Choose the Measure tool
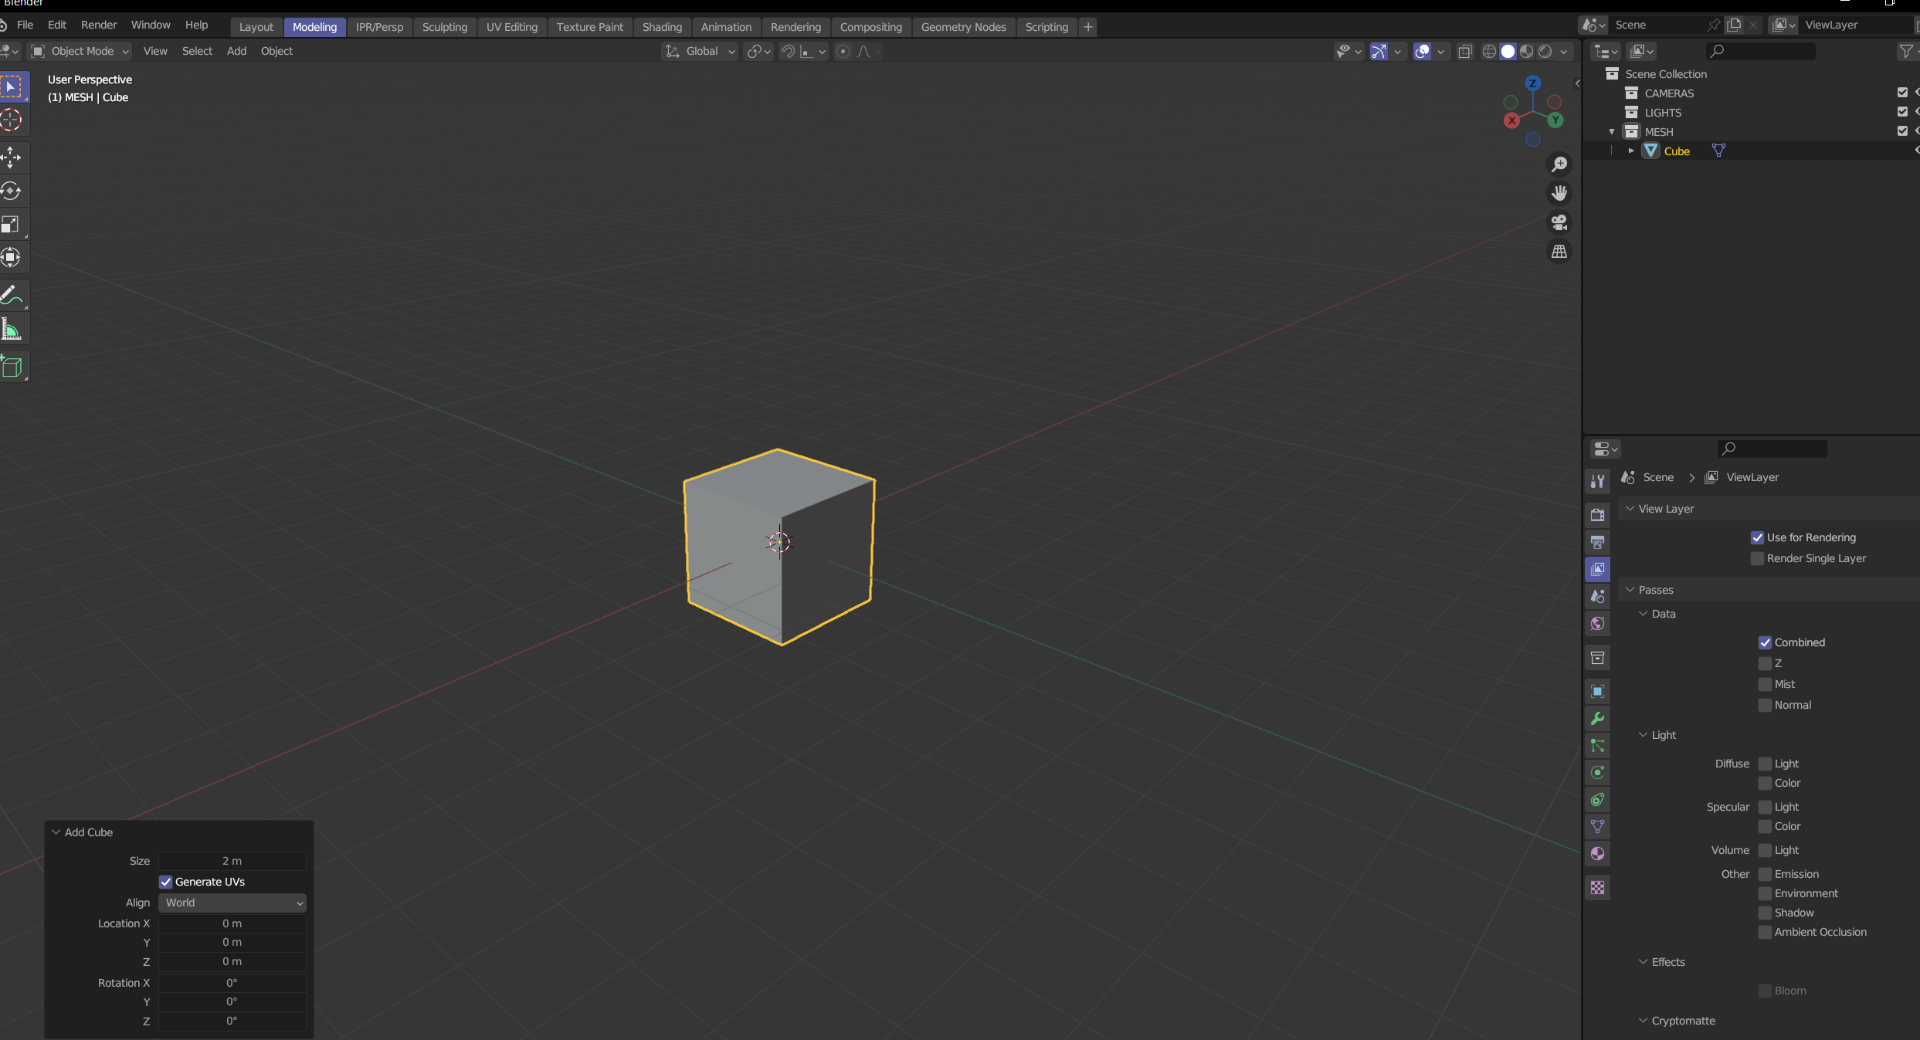Image resolution: width=1920 pixels, height=1040 pixels. pos(11,329)
